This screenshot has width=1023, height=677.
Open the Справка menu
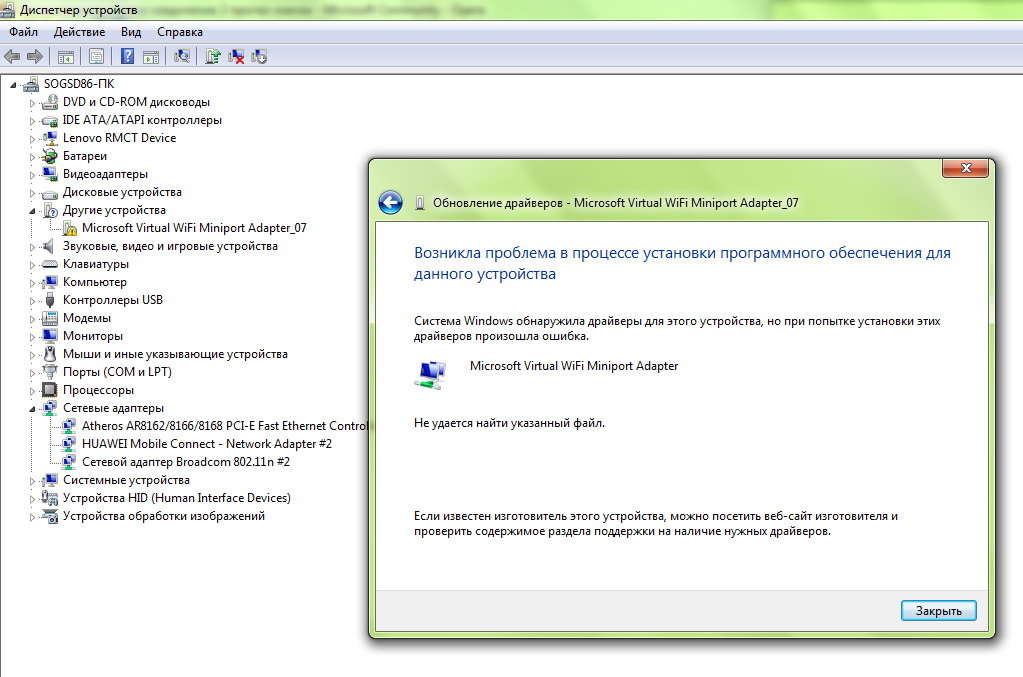coord(179,32)
